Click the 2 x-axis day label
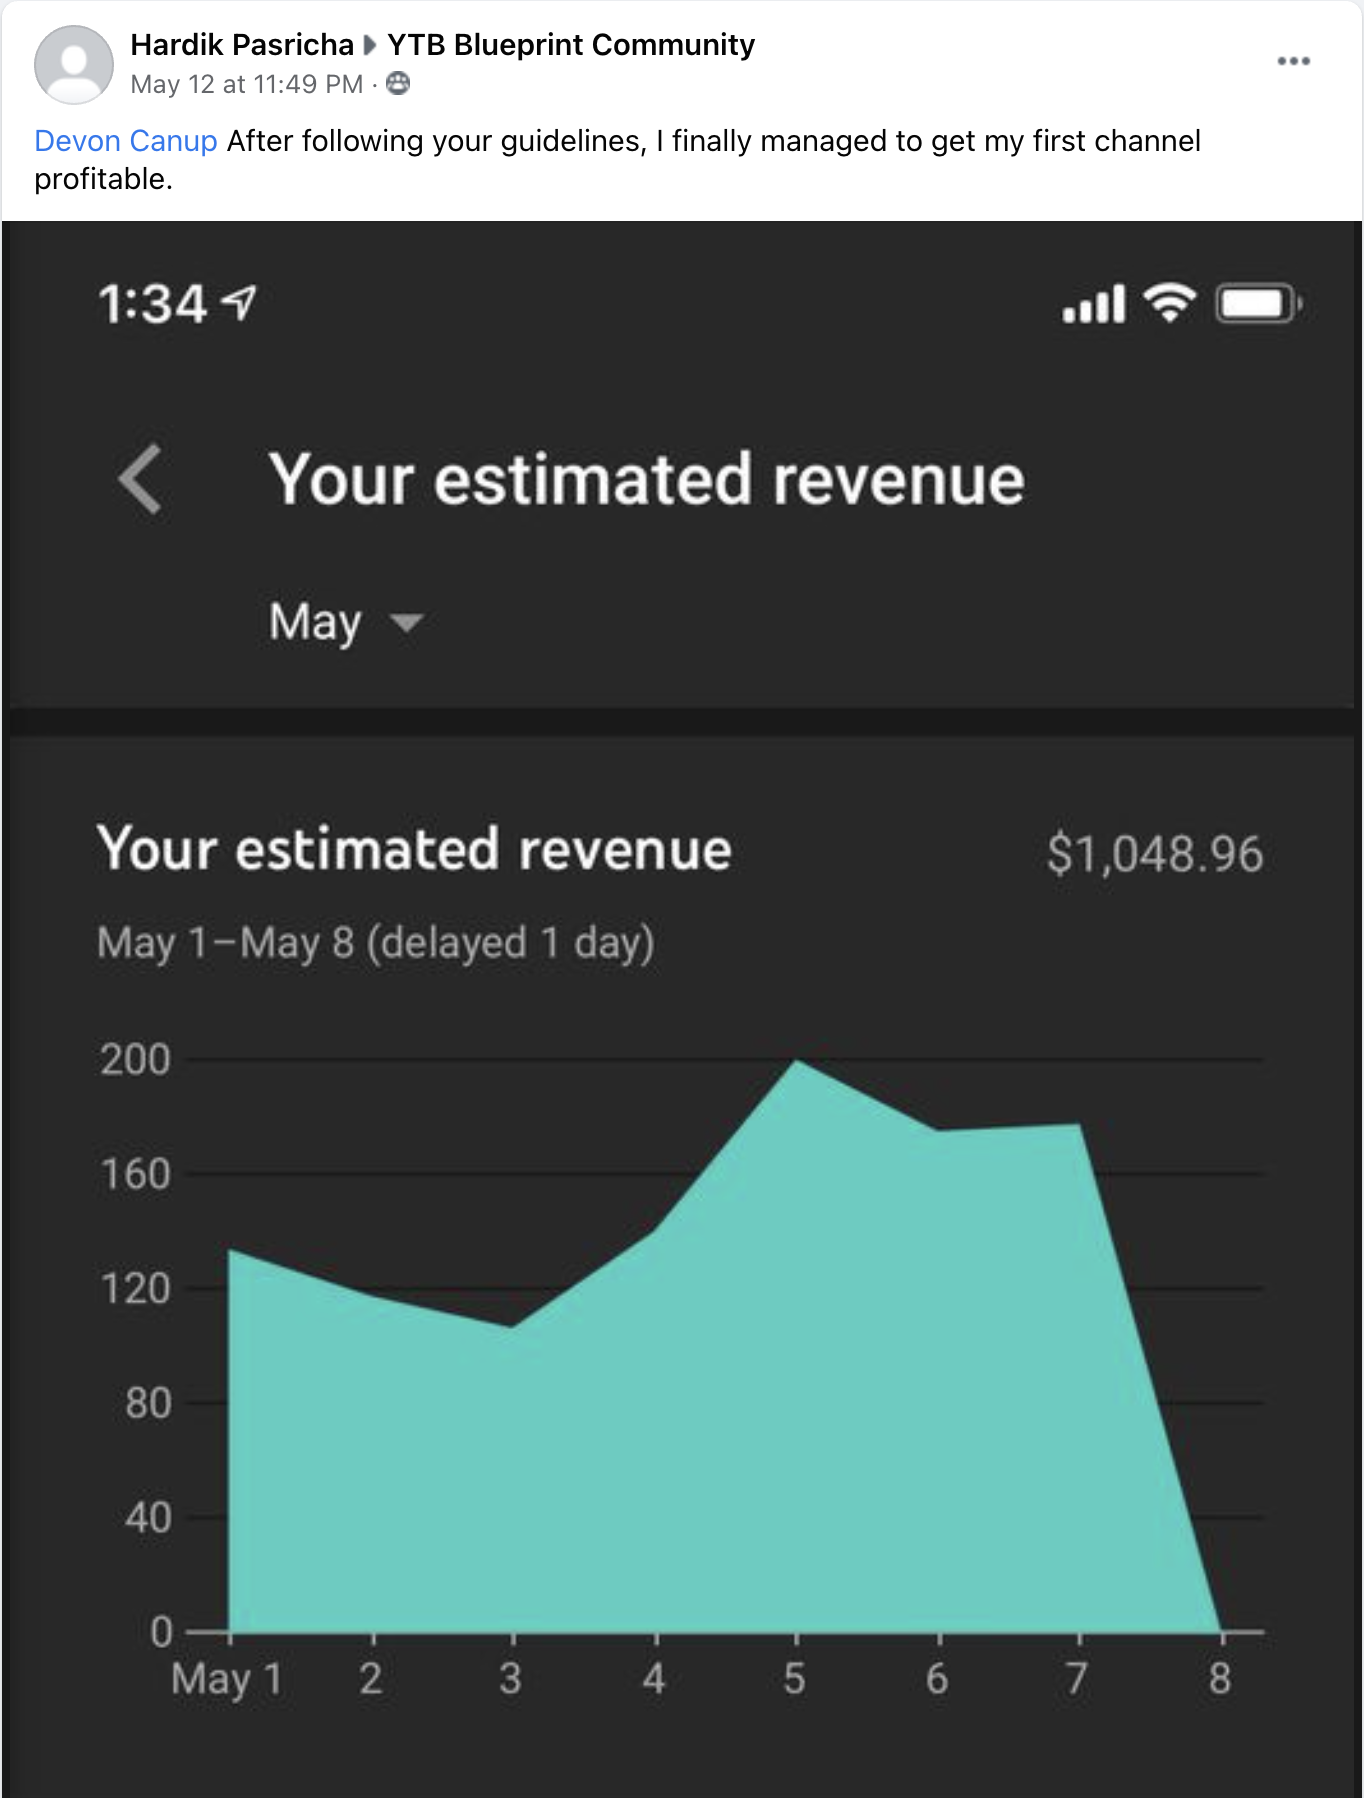Image resolution: width=1364 pixels, height=1798 pixels. [x=371, y=1679]
